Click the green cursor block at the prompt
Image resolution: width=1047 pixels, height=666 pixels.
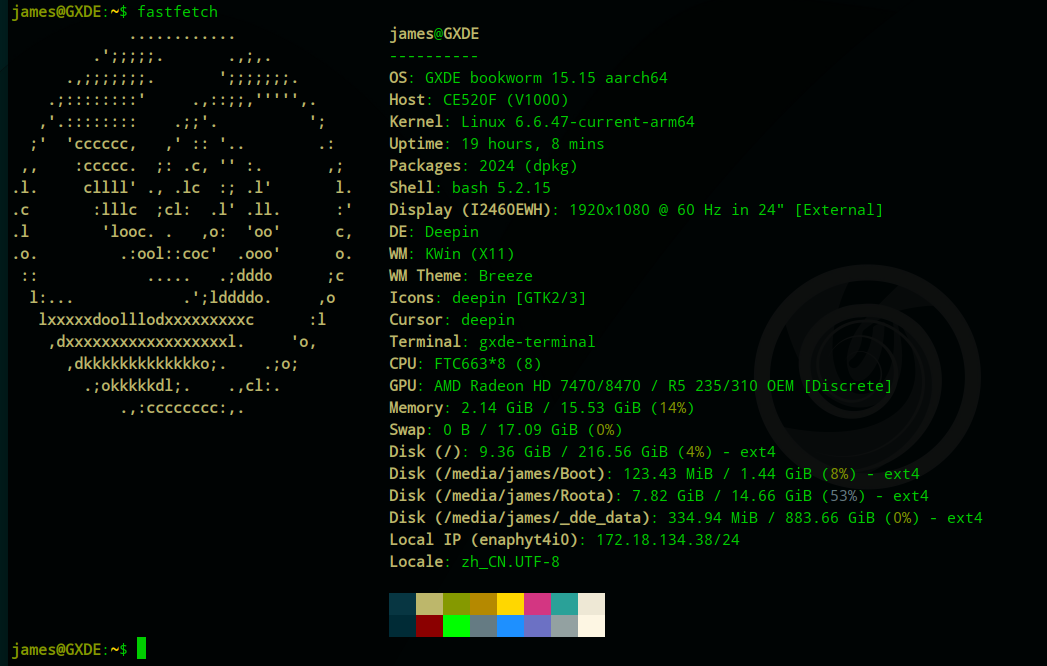(x=142, y=649)
